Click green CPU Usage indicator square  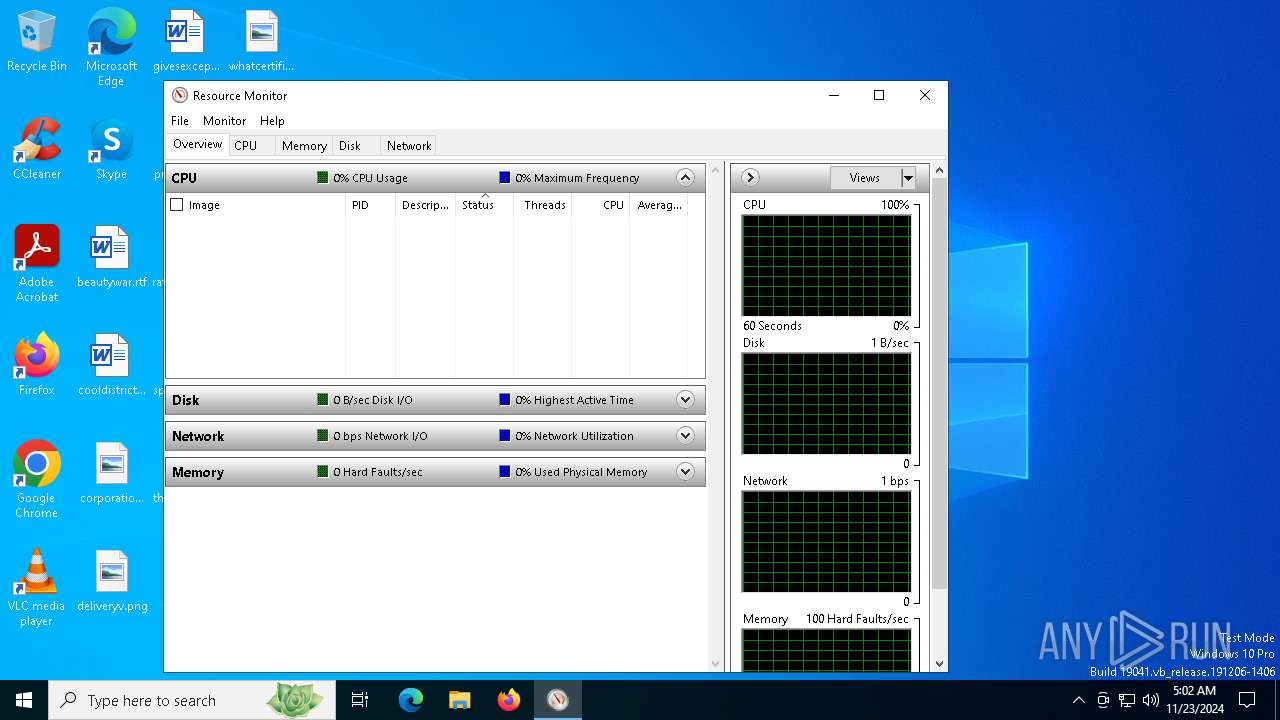322,178
